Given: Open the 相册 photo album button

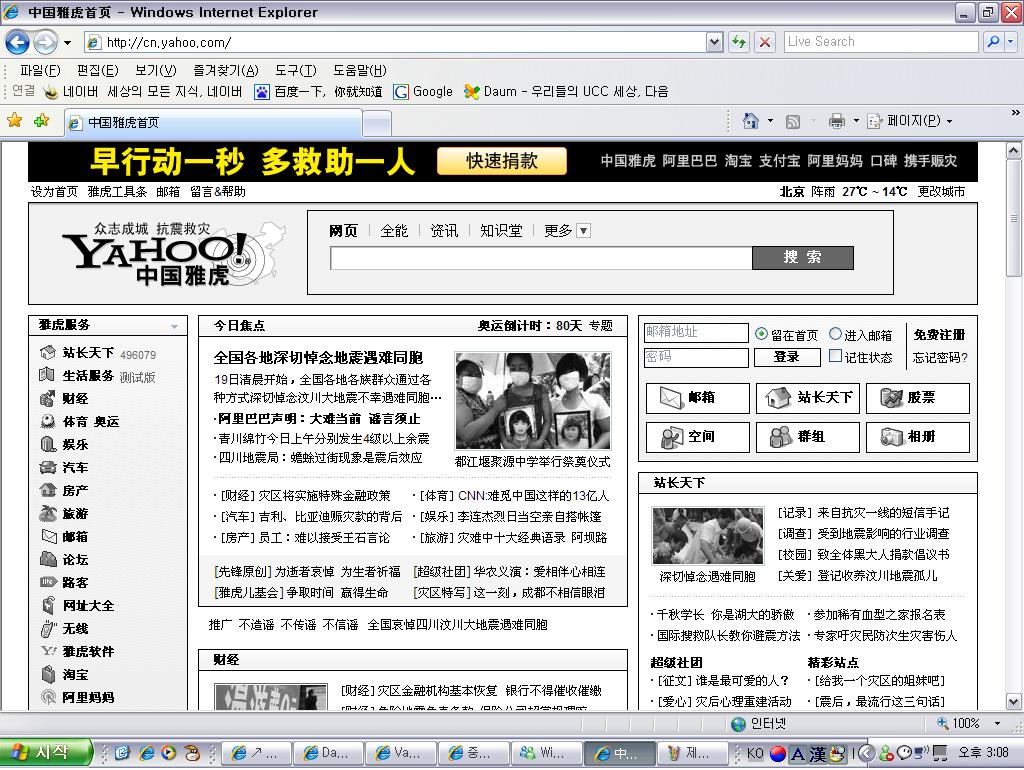Looking at the screenshot, I should [x=918, y=437].
